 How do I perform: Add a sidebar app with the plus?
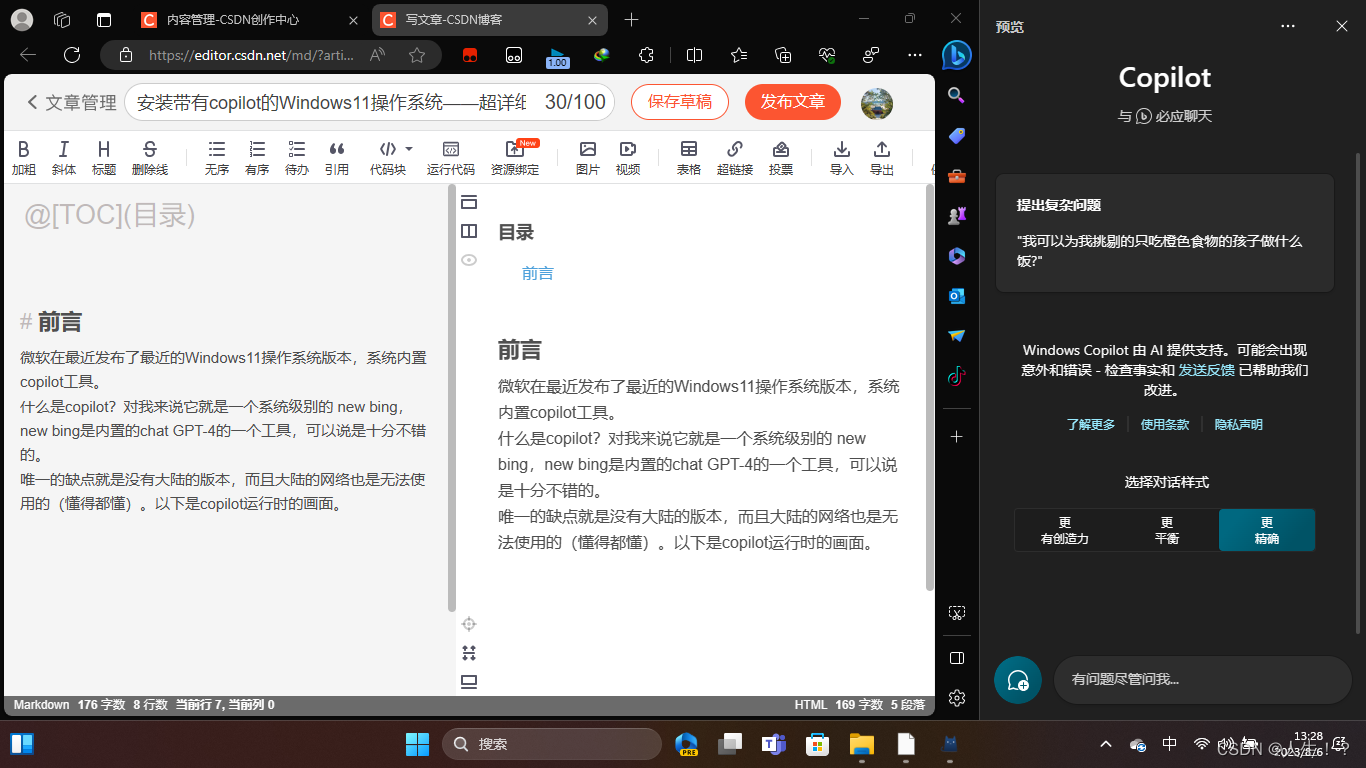pyautogui.click(x=956, y=437)
